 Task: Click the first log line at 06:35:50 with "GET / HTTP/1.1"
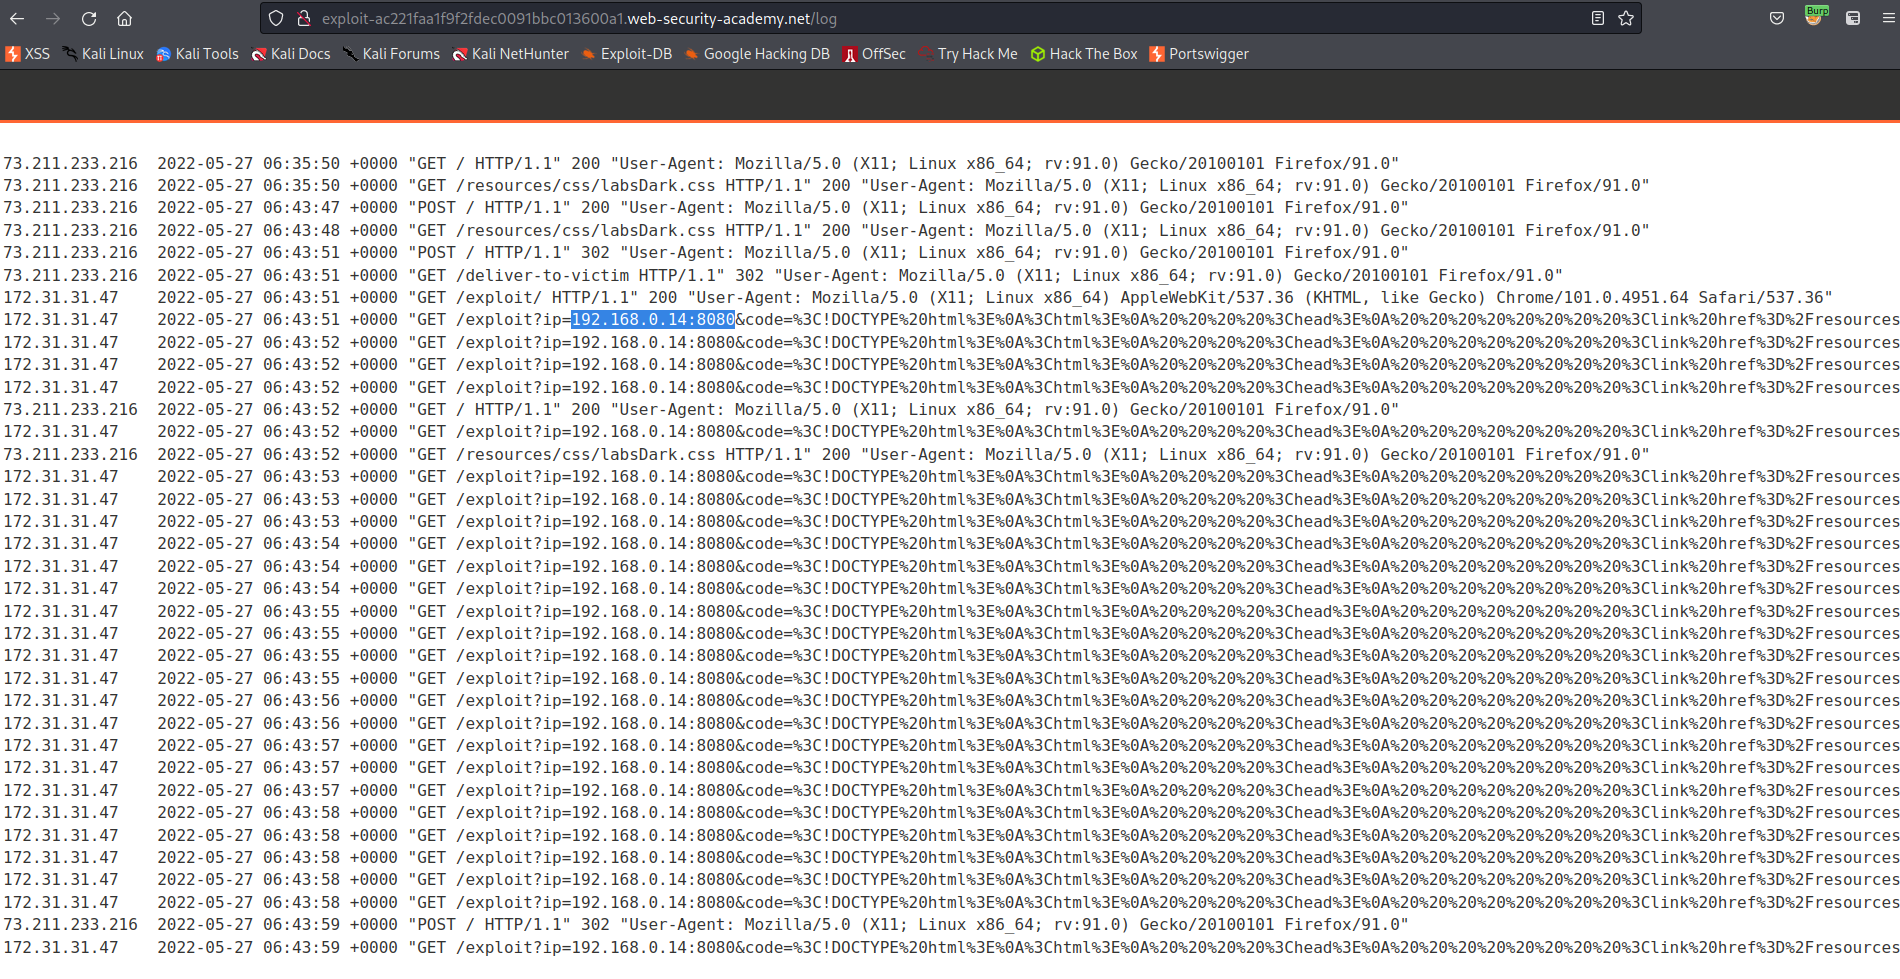pyautogui.click(x=701, y=163)
